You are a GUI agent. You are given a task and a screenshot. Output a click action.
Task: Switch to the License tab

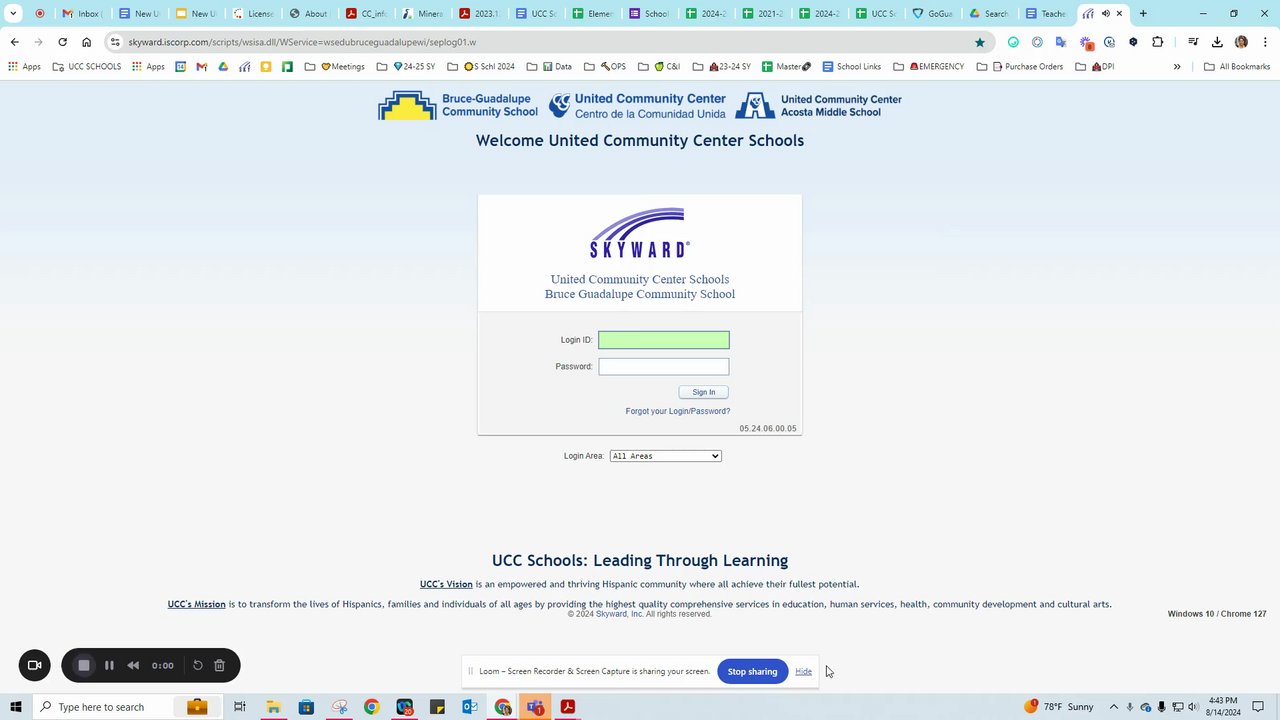click(x=253, y=14)
